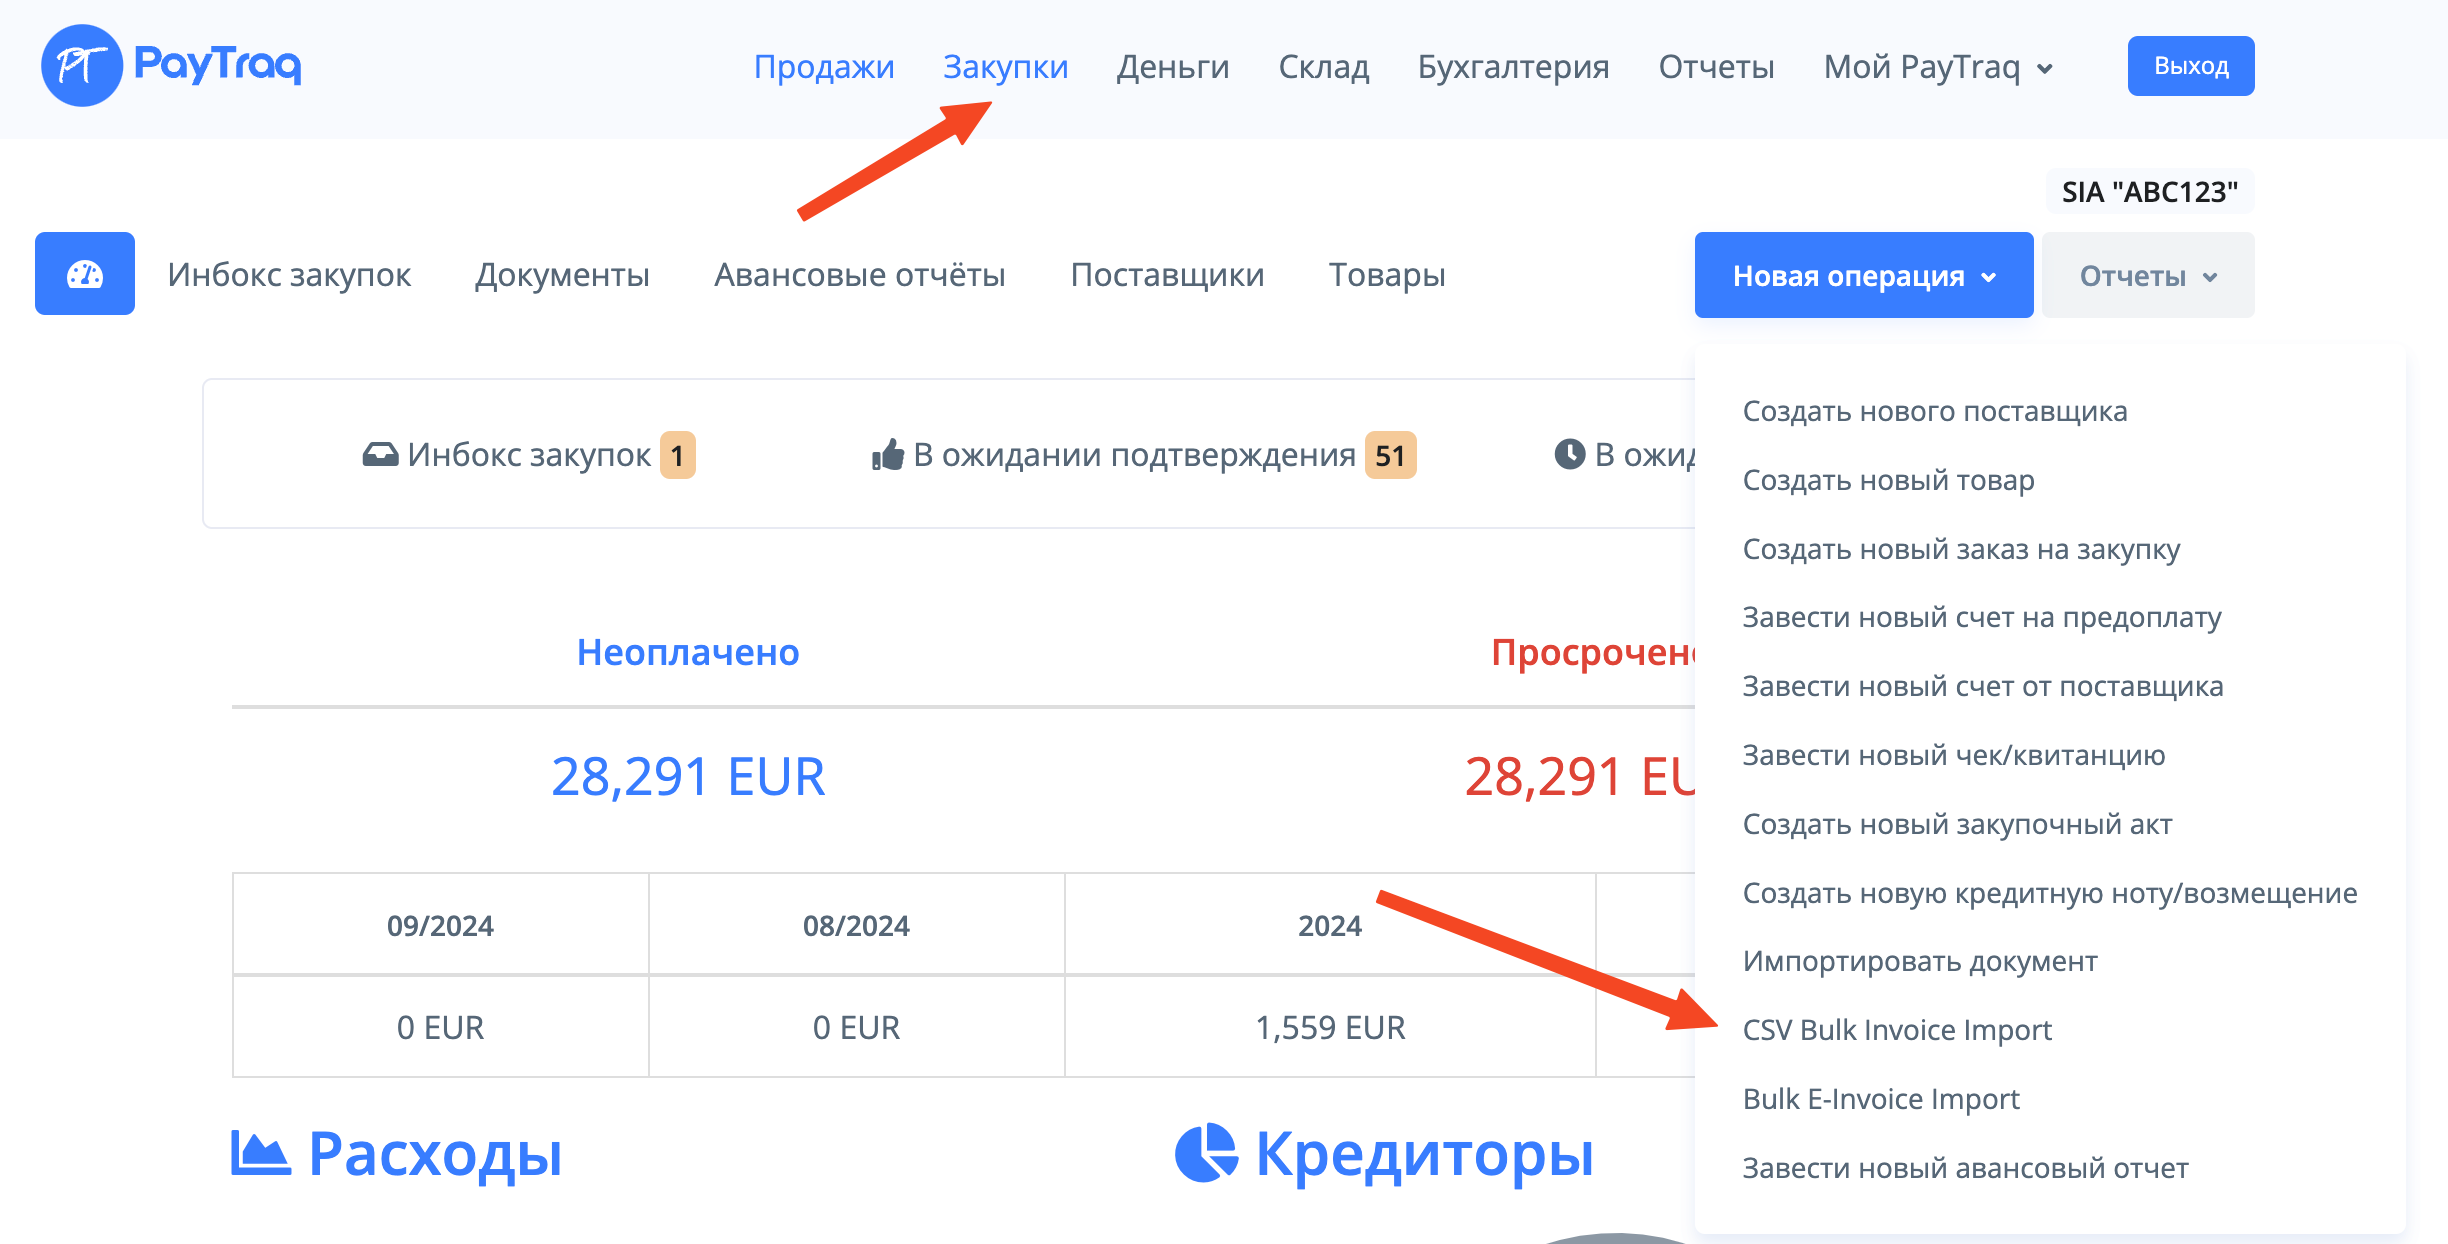This screenshot has width=2448, height=1244.
Task: Open Закупки in top navigation
Action: click(1005, 67)
